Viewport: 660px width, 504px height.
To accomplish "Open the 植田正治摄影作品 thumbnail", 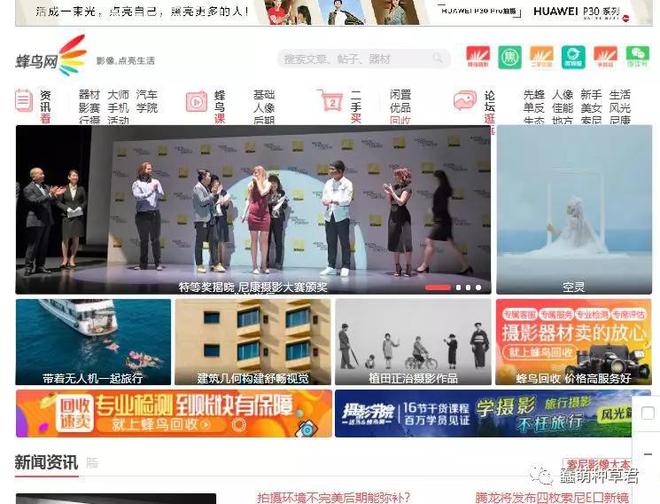I will [411, 342].
